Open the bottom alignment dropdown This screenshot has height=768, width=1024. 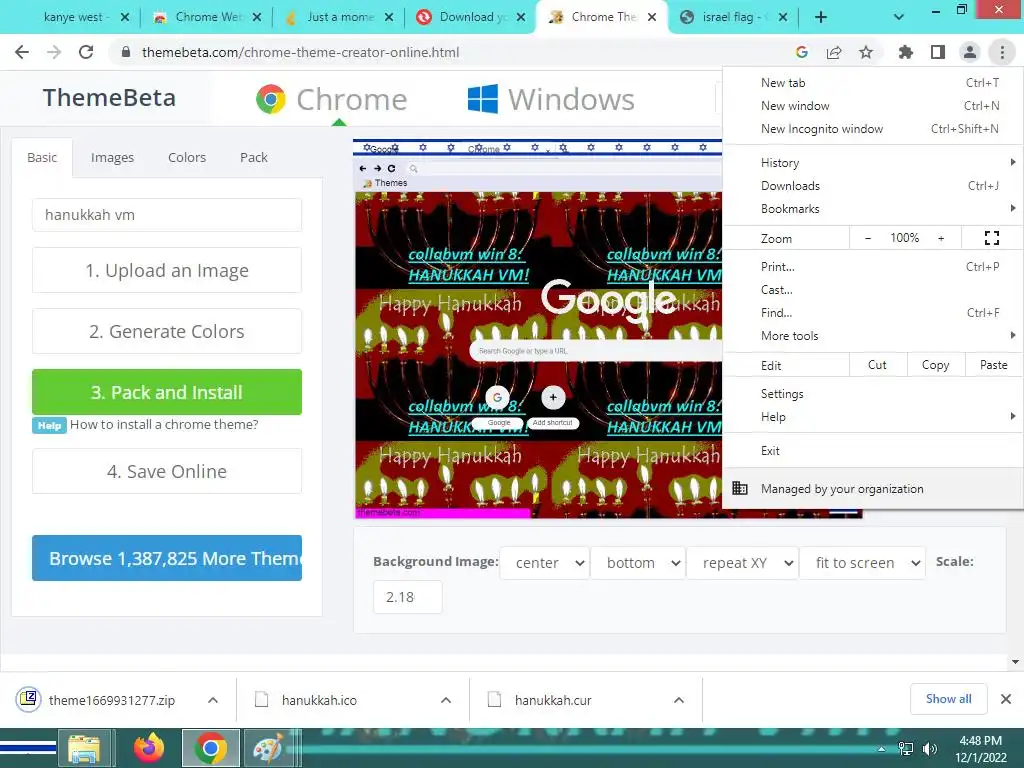tap(637, 563)
